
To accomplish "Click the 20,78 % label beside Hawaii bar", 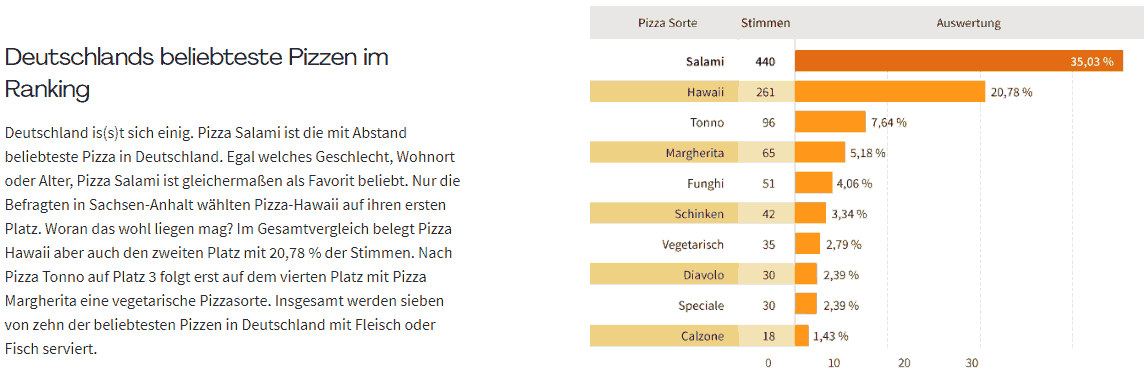I will coord(1011,92).
